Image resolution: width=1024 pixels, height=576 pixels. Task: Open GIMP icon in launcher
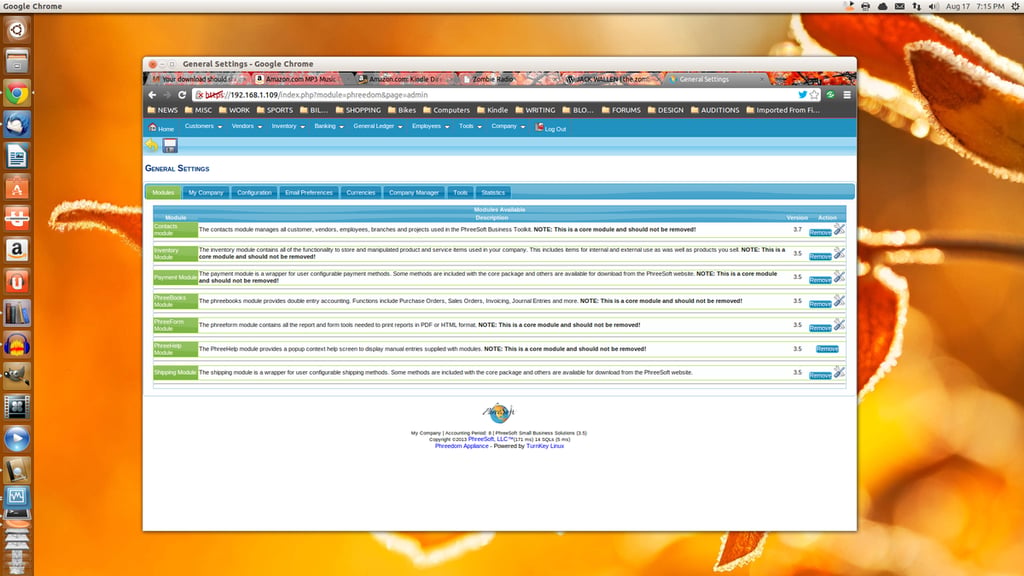[17, 376]
